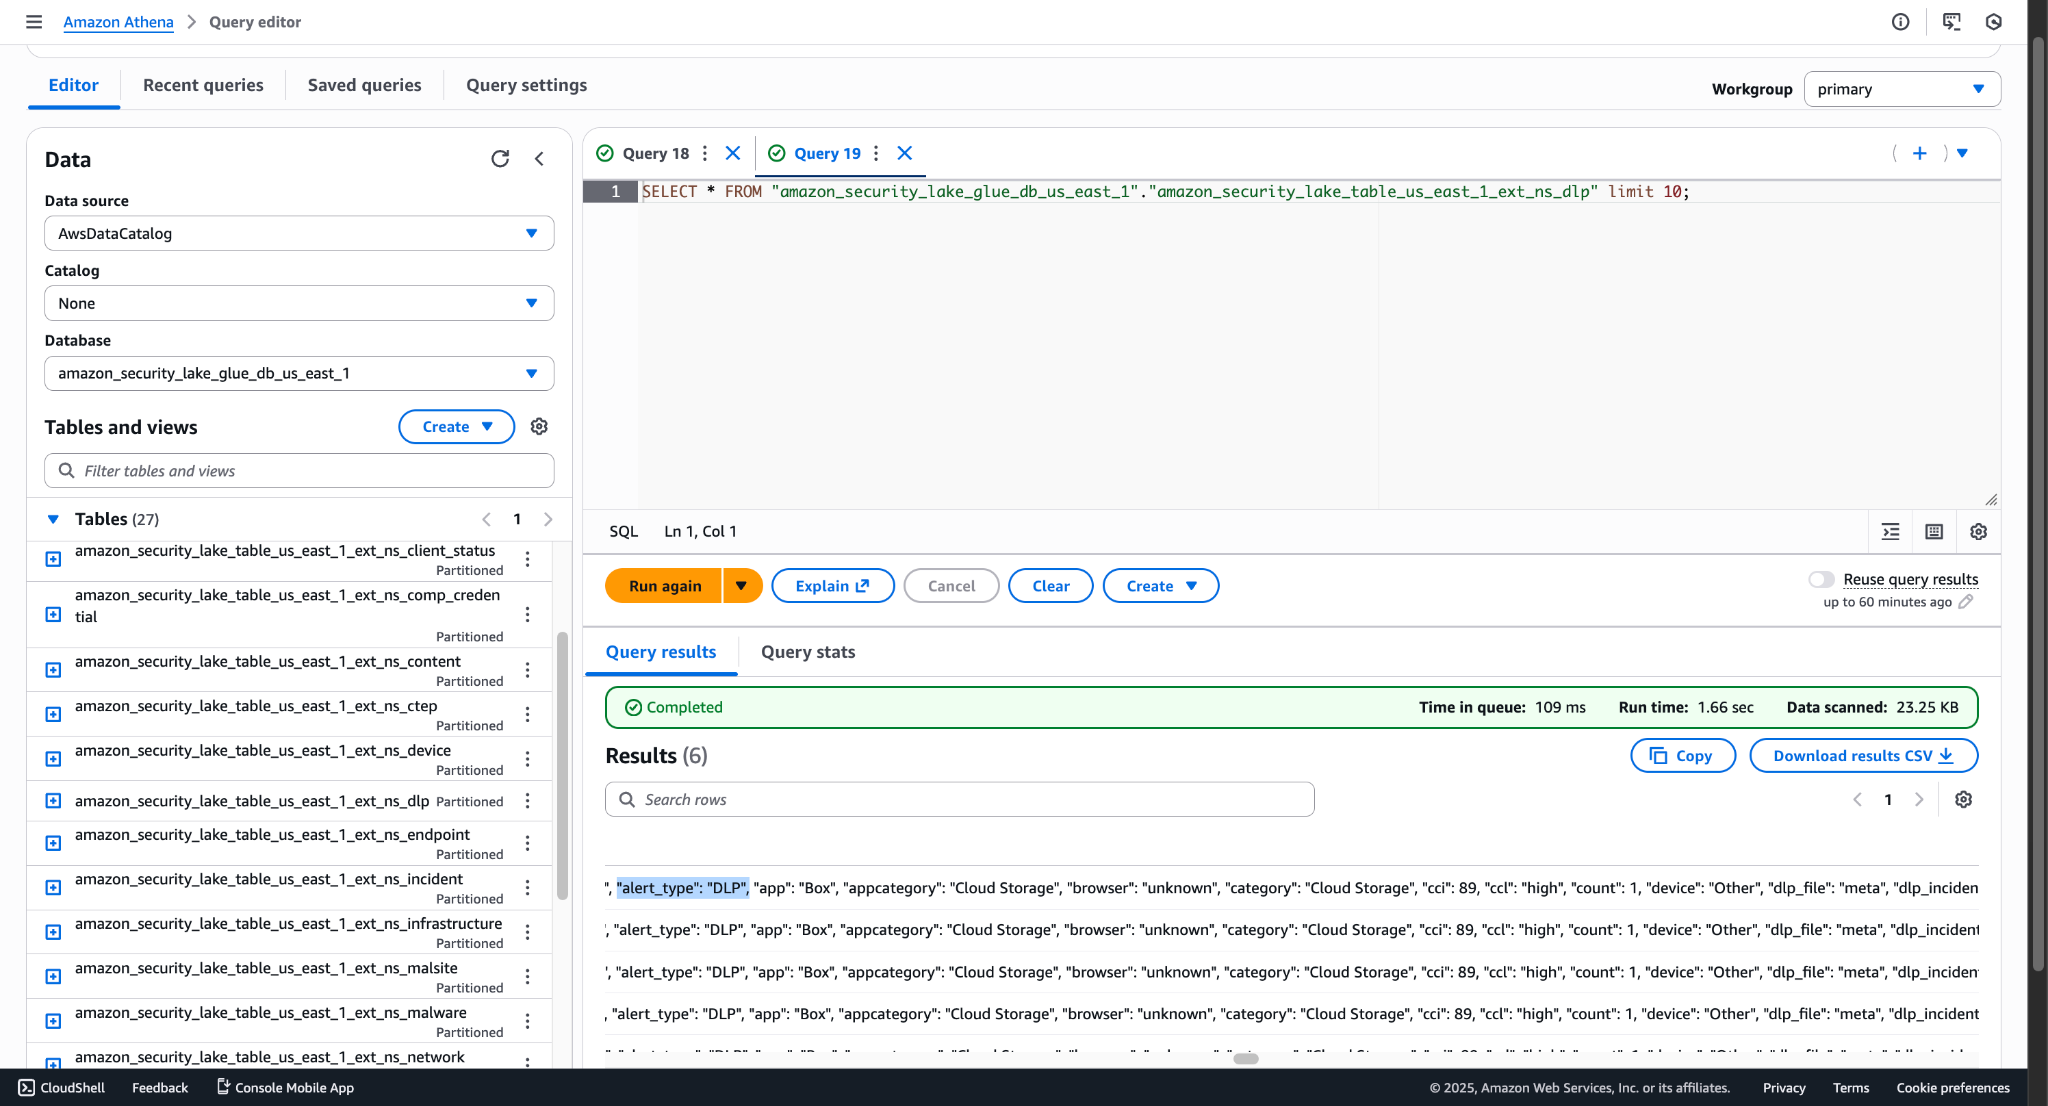
Task: Open the Run again options arrow
Action: pyautogui.click(x=742, y=586)
